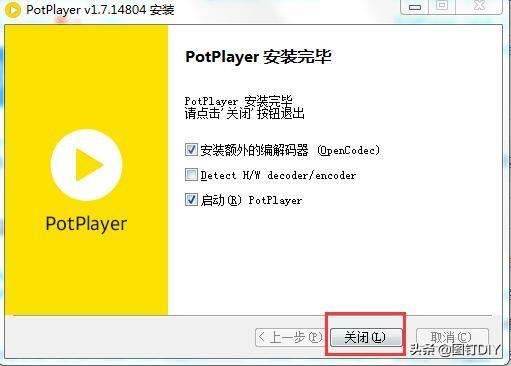Click the text 请点击'关闭'按钮退出
The width and height of the screenshot is (511, 366).
(x=245, y=113)
